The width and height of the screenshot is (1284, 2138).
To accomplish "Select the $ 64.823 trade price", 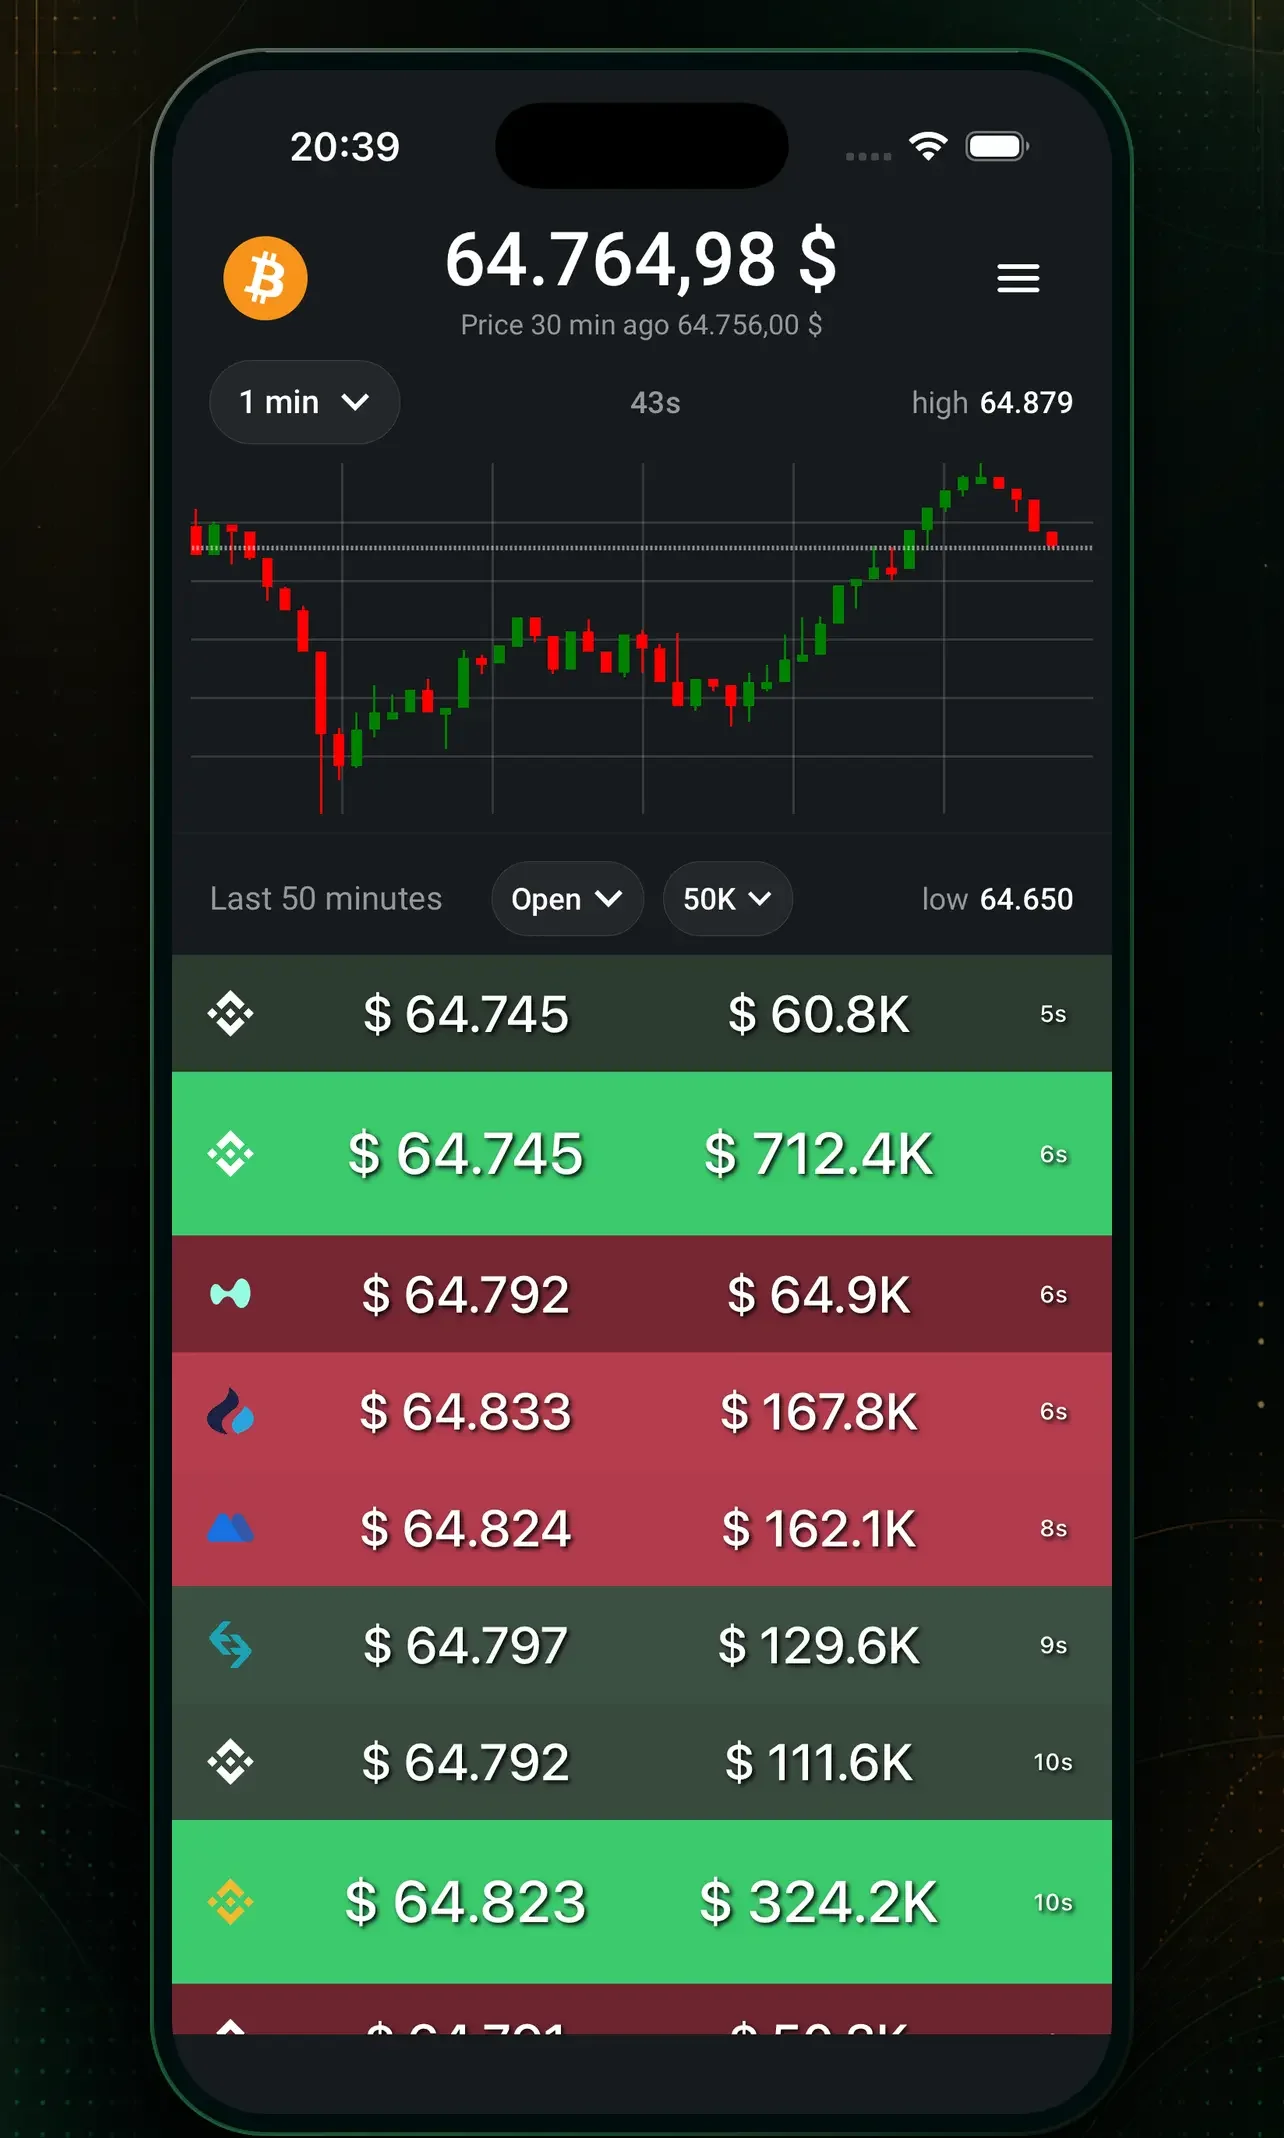I will pos(465,1902).
